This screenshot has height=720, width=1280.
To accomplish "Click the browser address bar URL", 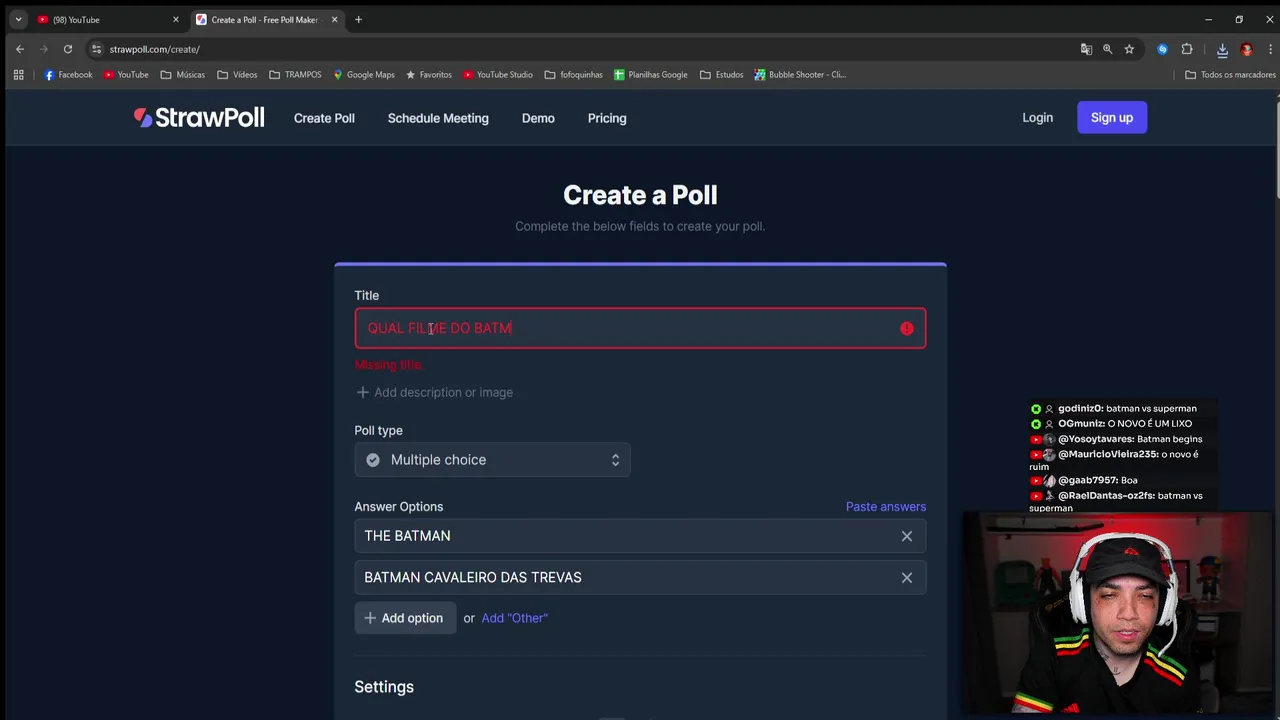I will click(x=154, y=49).
